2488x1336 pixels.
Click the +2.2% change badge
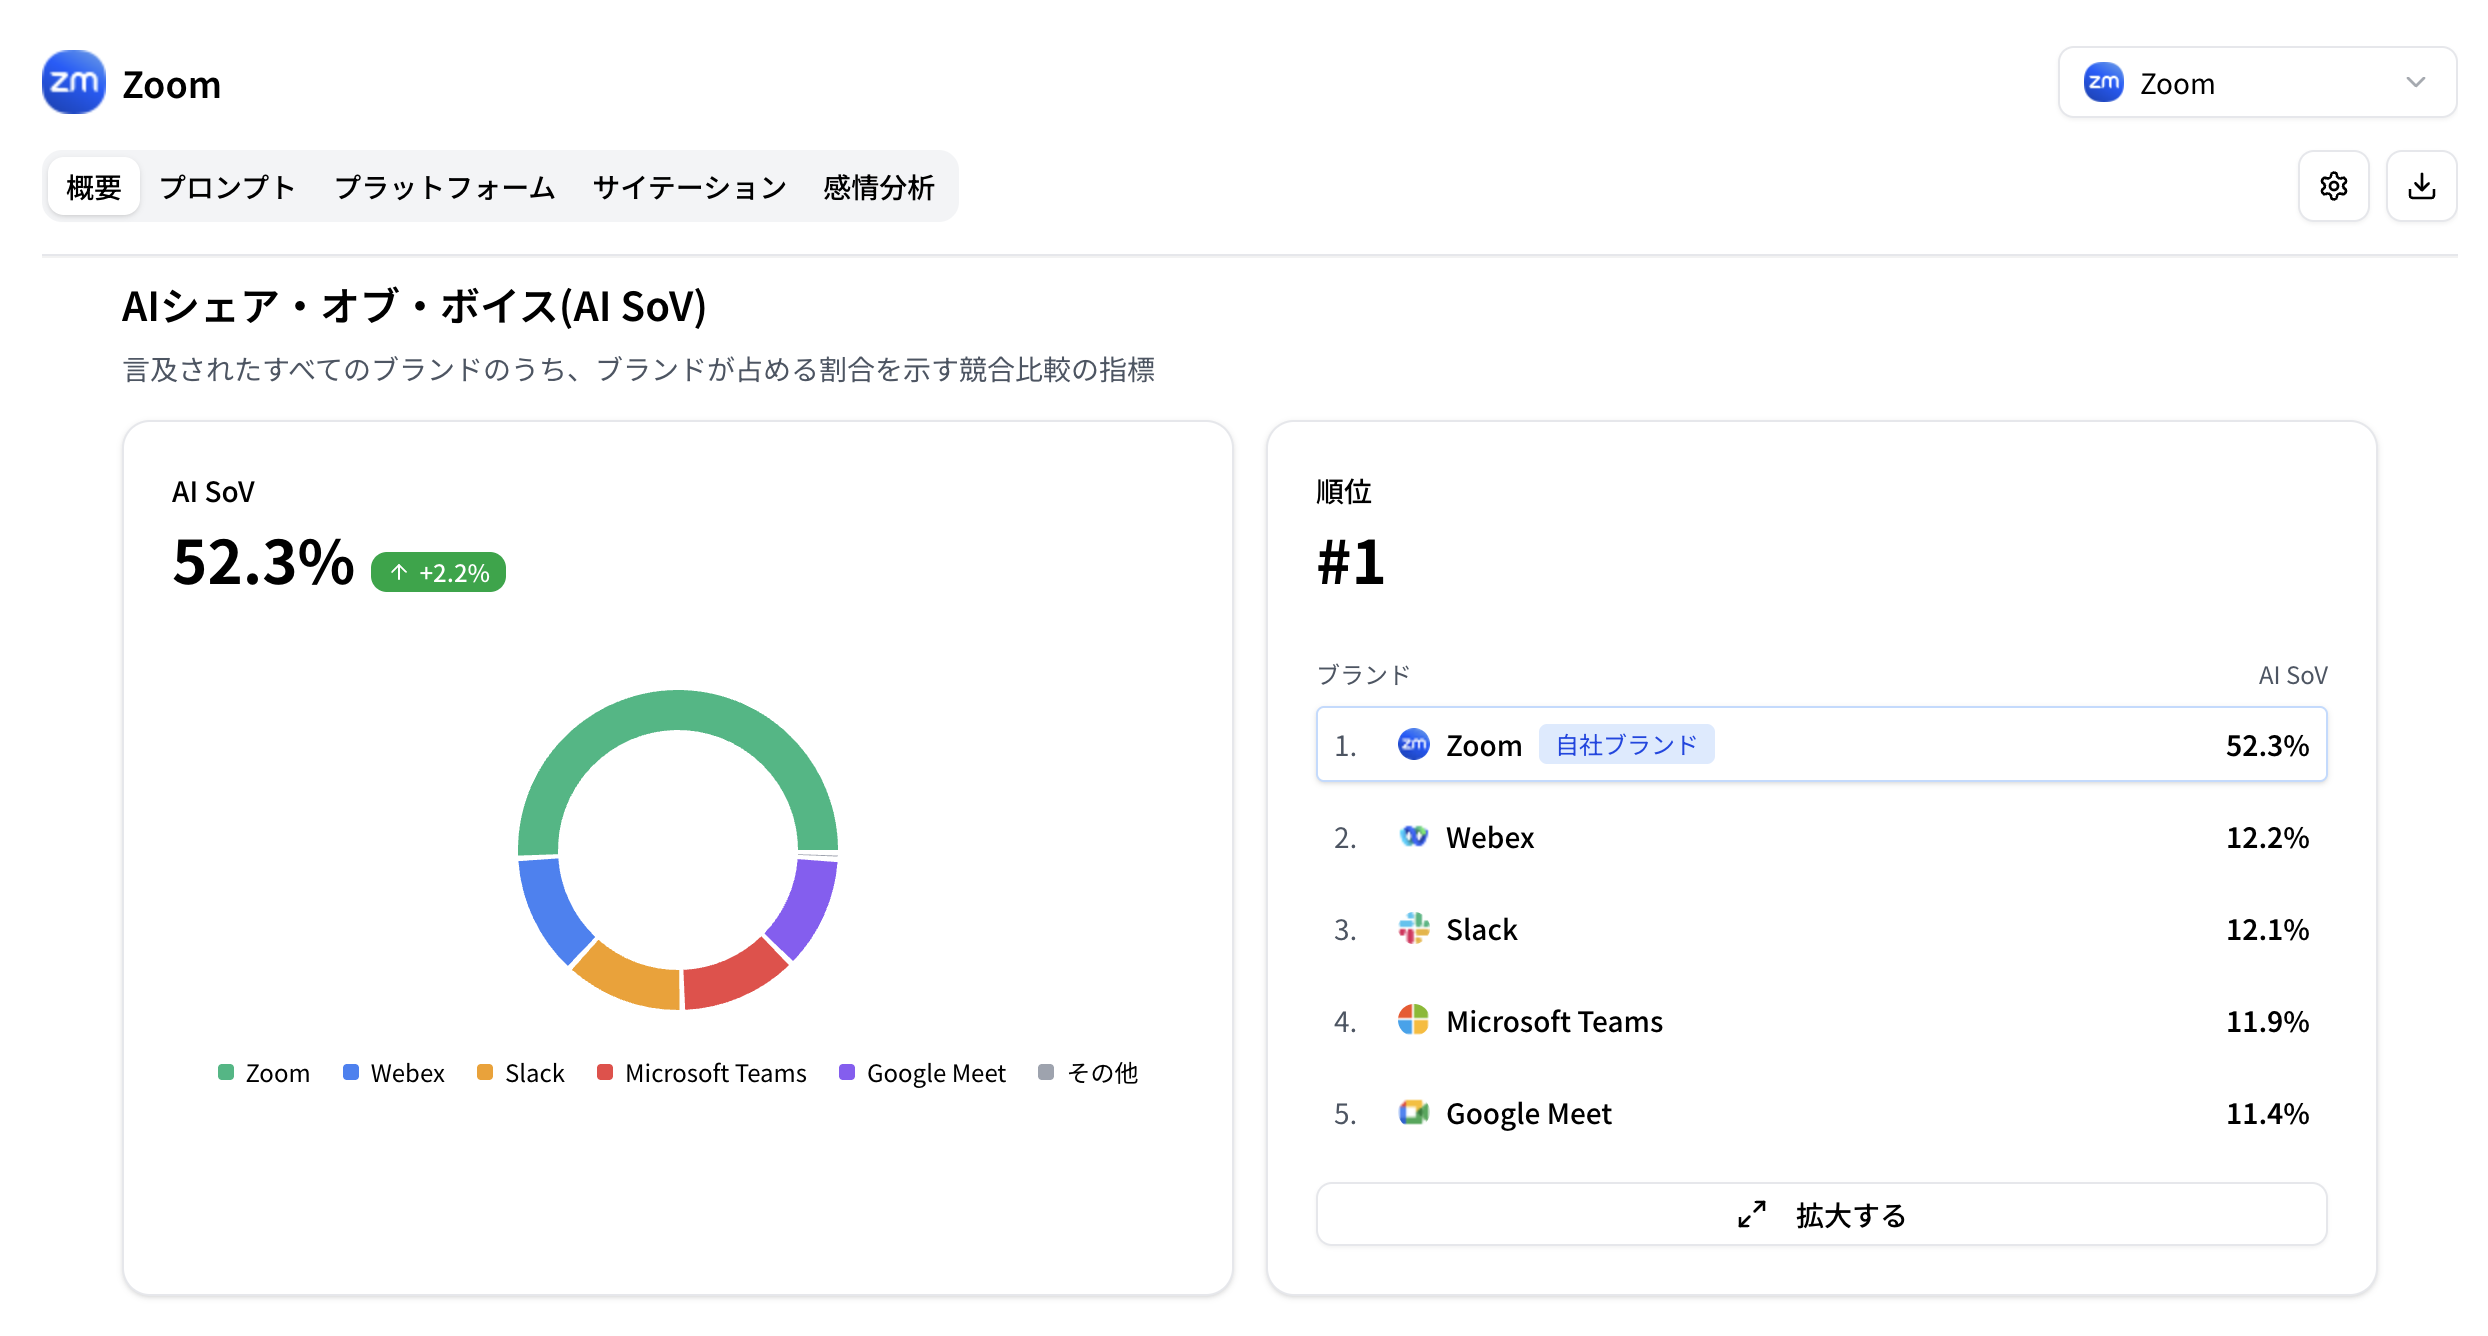point(438,573)
